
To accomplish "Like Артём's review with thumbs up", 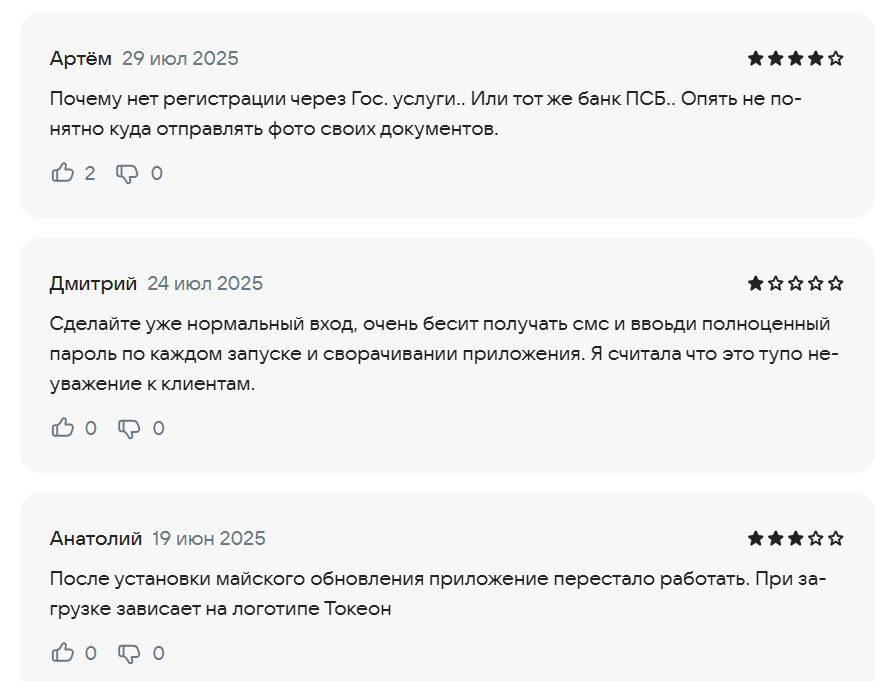I will (63, 173).
